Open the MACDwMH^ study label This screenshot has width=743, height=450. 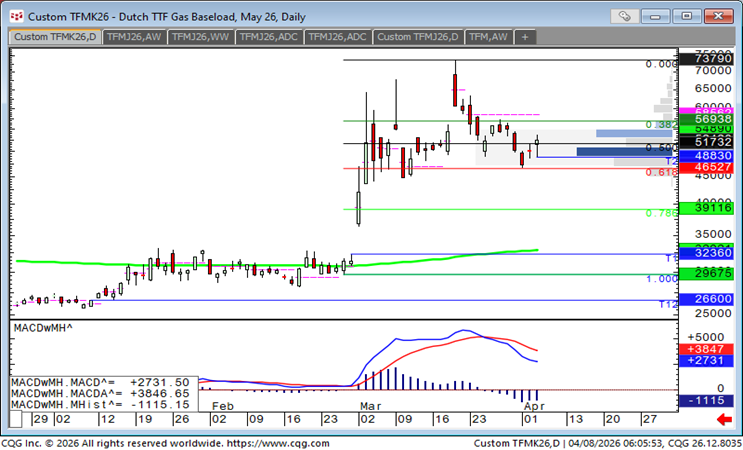click(x=42, y=328)
